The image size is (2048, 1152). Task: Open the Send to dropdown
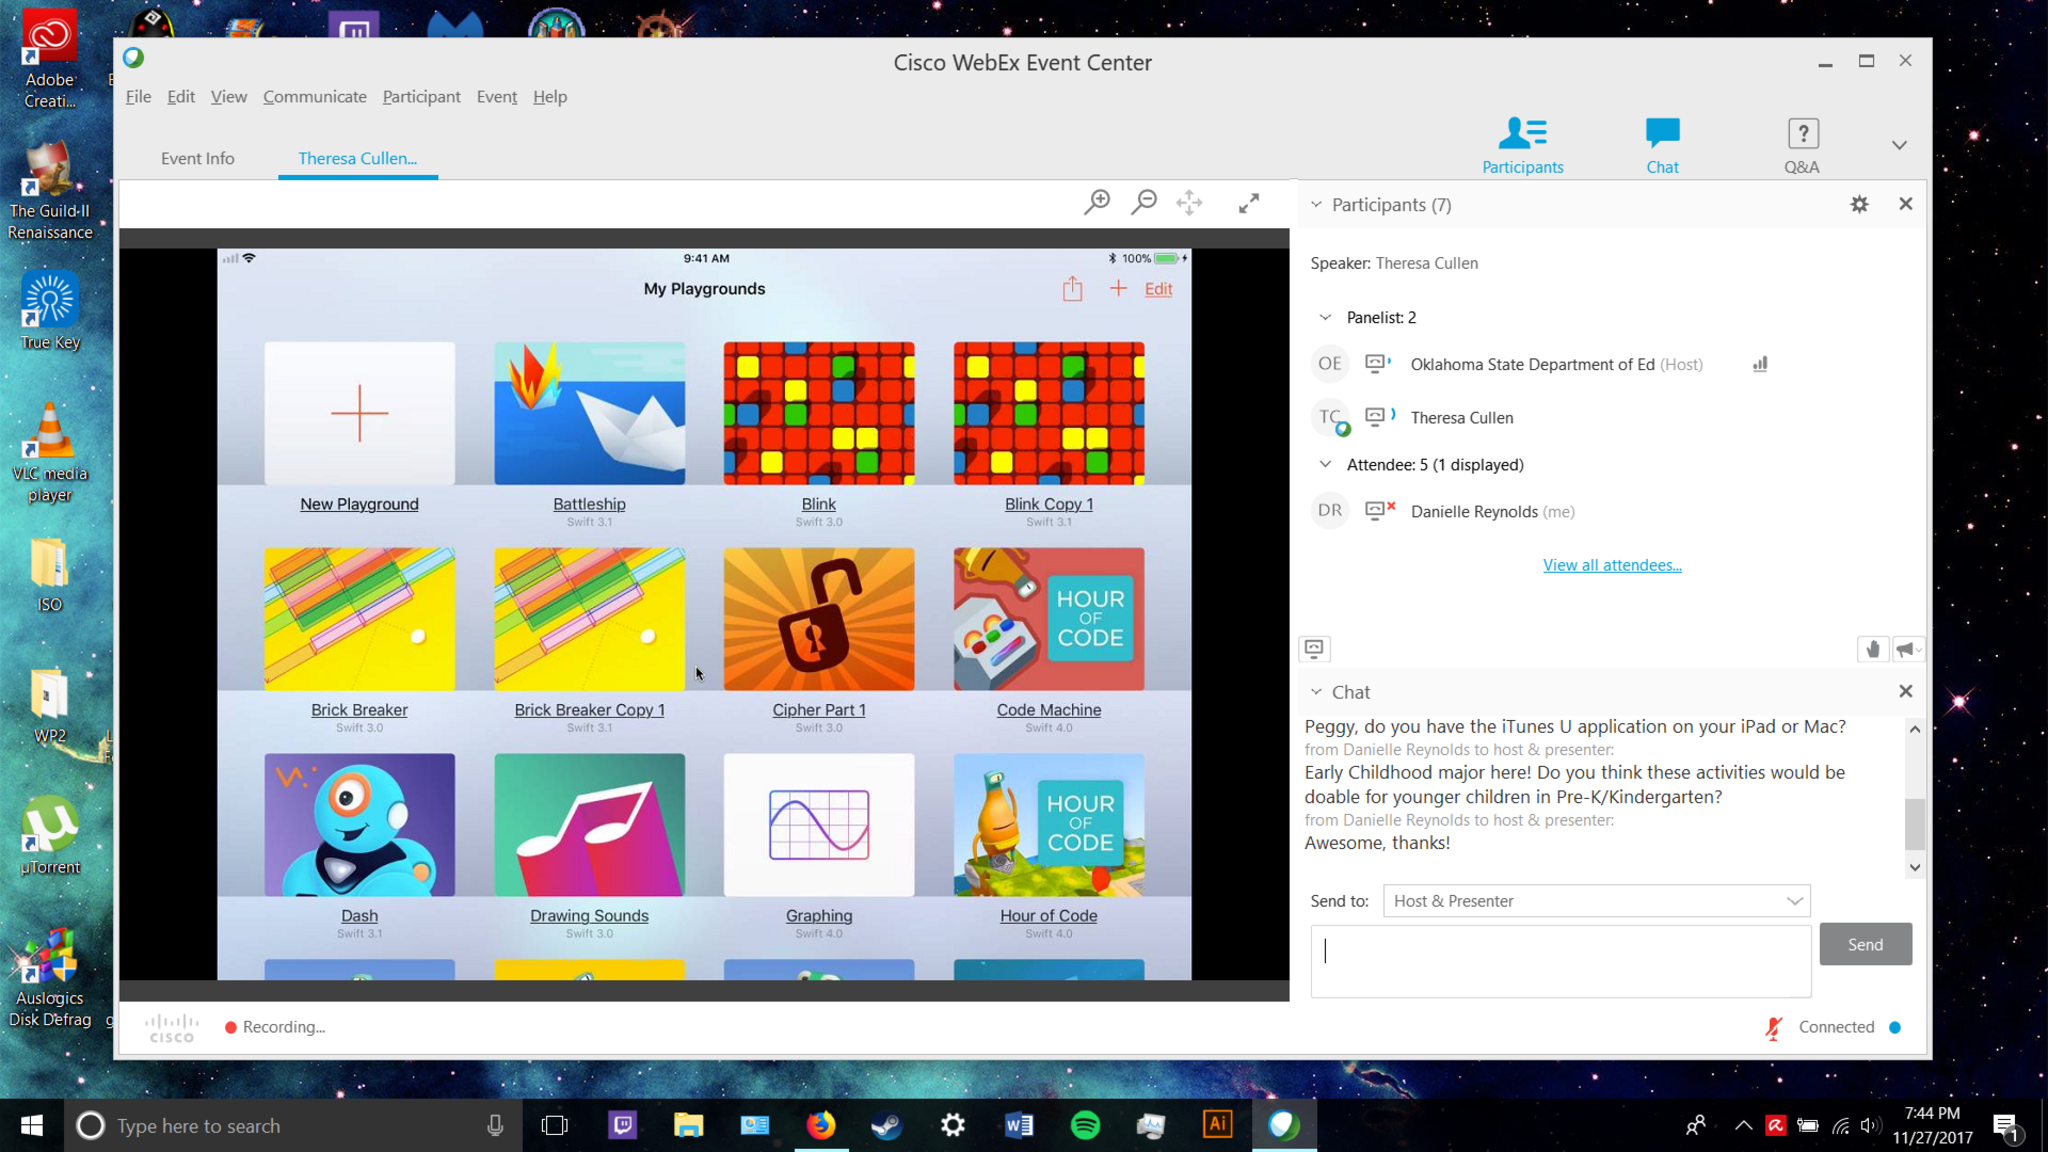pos(1596,901)
